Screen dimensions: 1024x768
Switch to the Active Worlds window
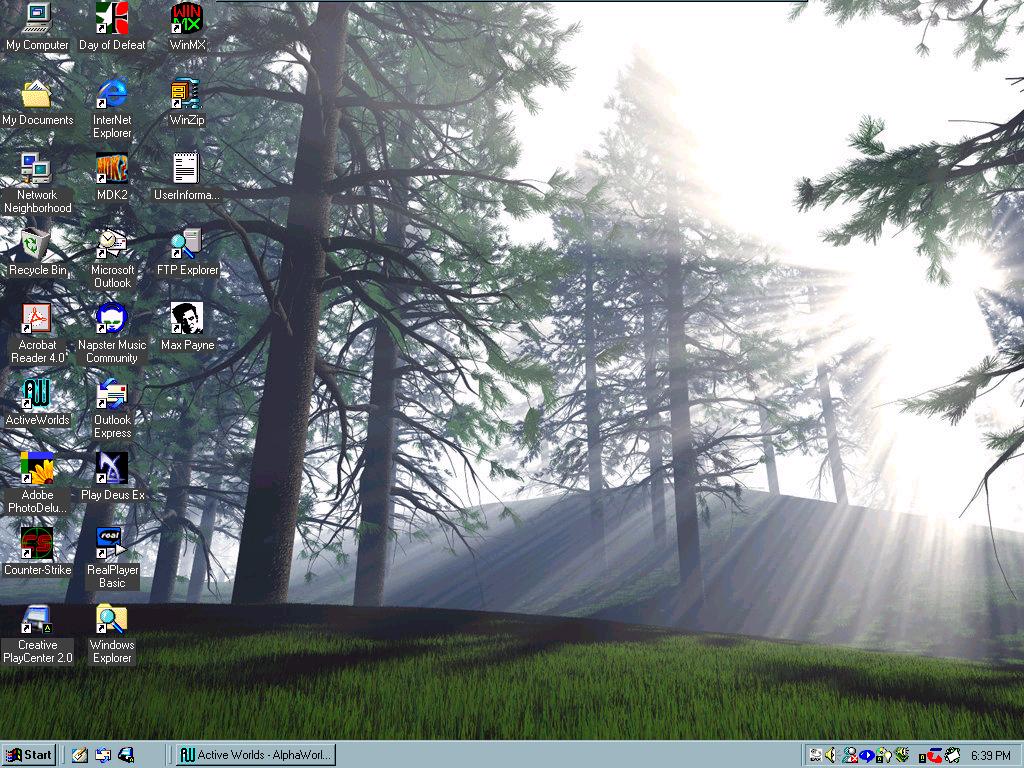pyautogui.click(x=255, y=755)
